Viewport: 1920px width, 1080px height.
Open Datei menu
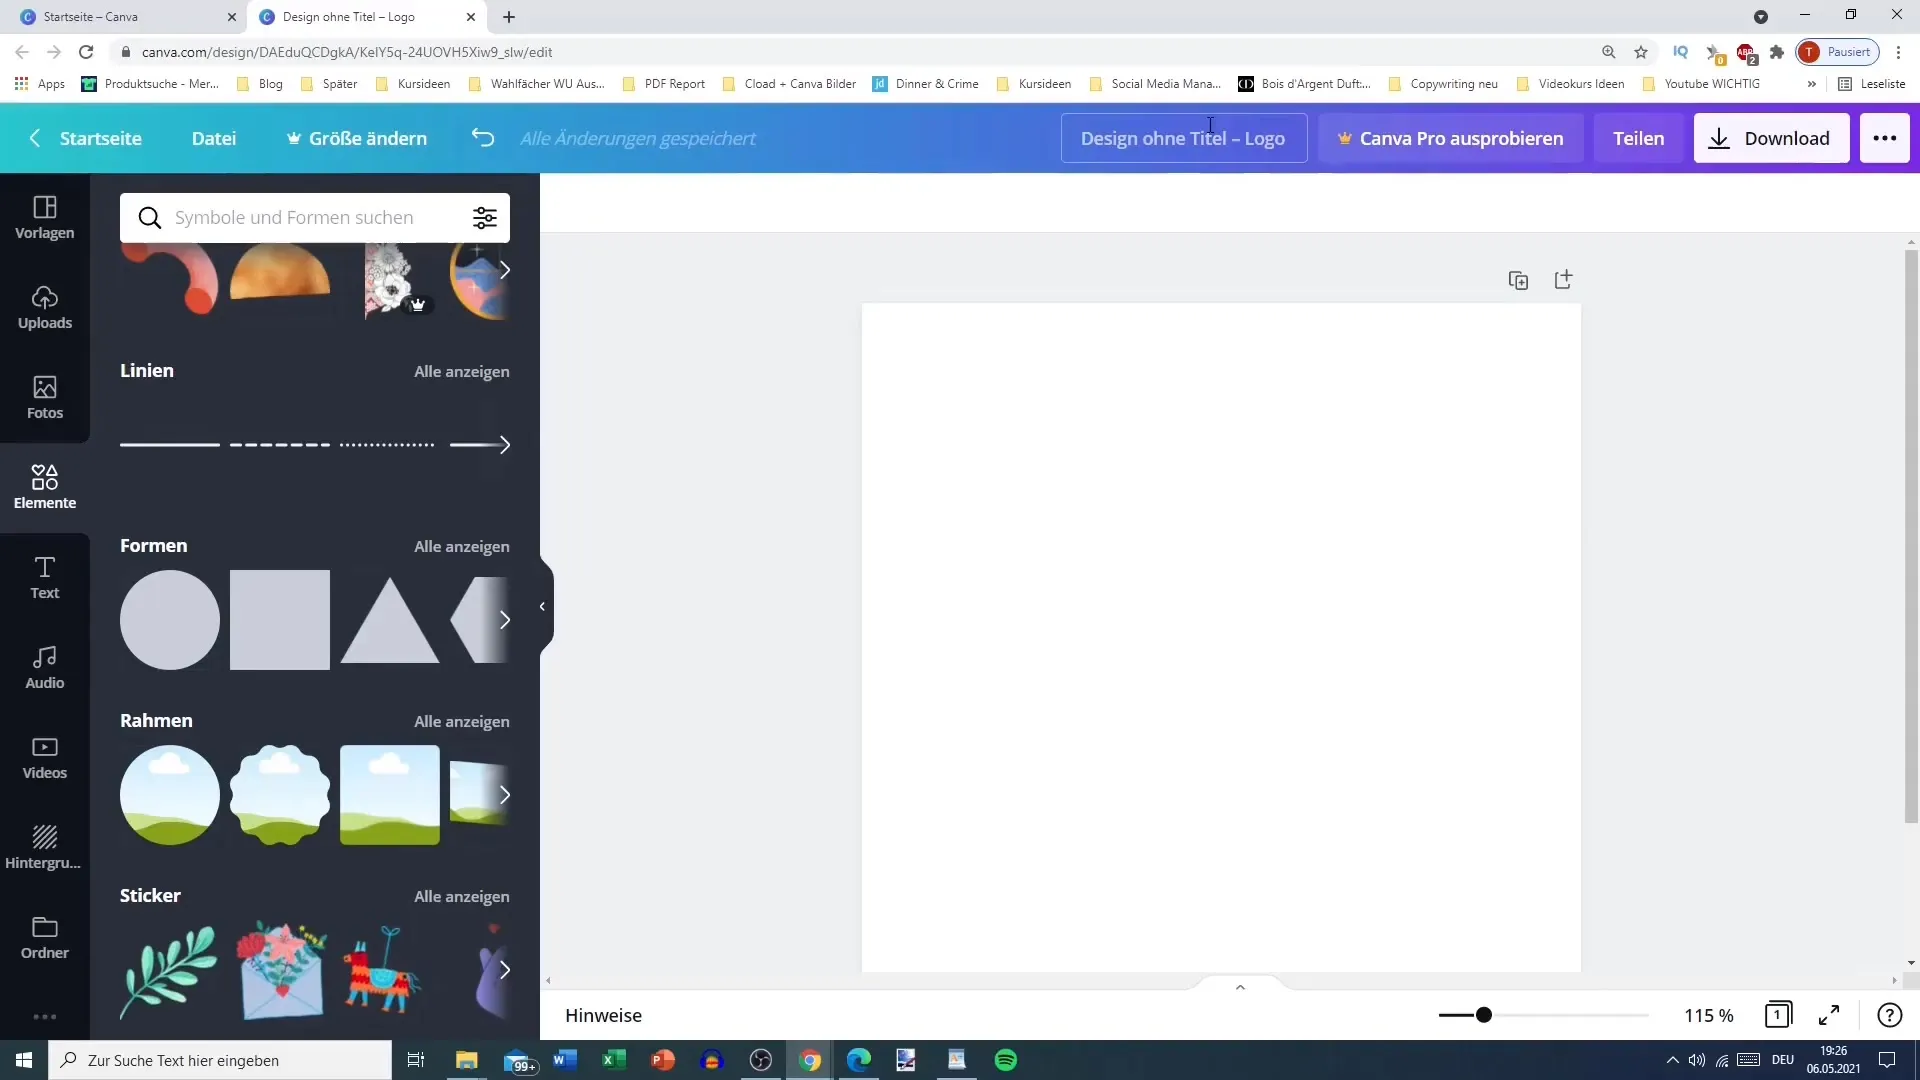coord(214,137)
